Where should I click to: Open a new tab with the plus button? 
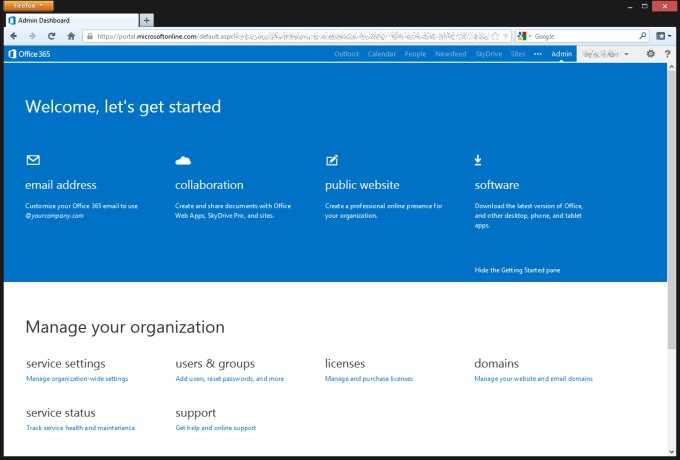(147, 20)
